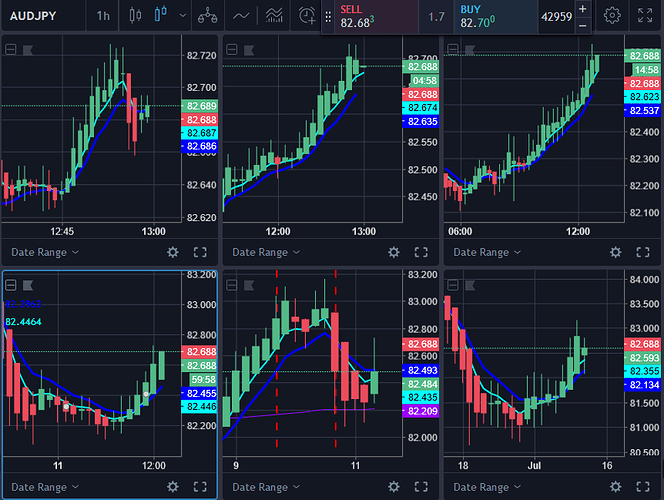Open the bar style candlestick icon
Image resolution: width=664 pixels, height=500 pixels.
pyautogui.click(x=136, y=15)
